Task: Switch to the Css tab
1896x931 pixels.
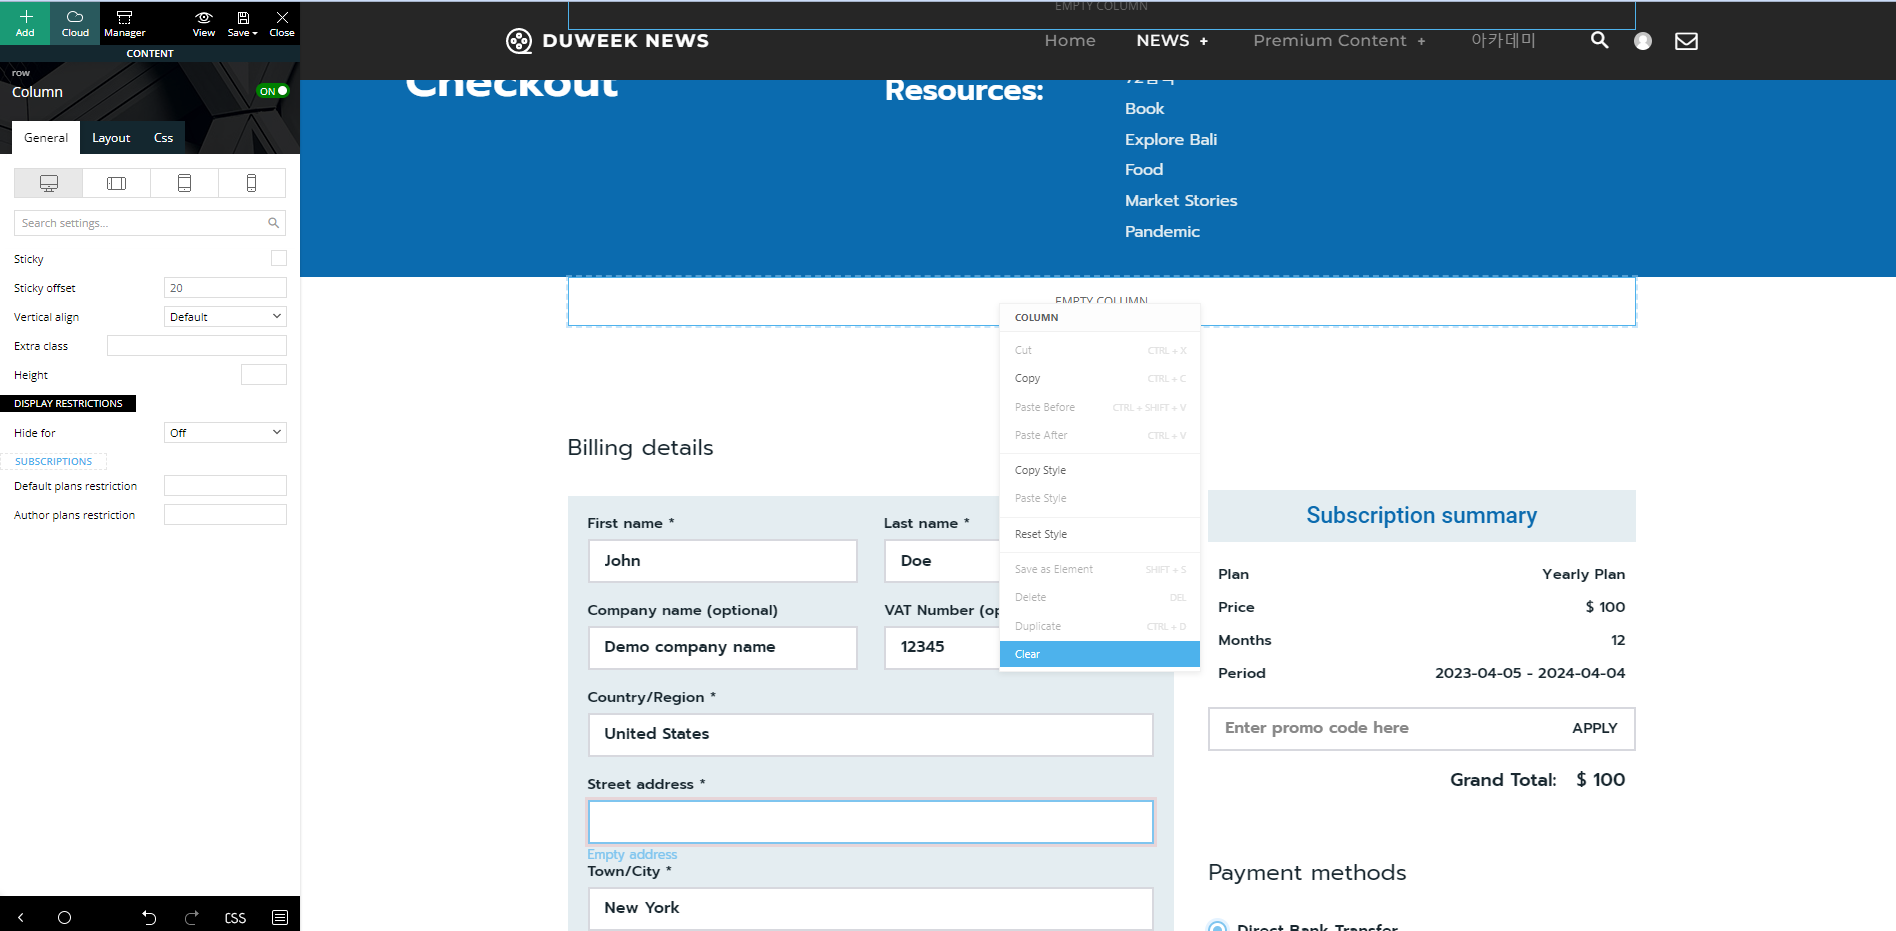Action: [x=163, y=138]
